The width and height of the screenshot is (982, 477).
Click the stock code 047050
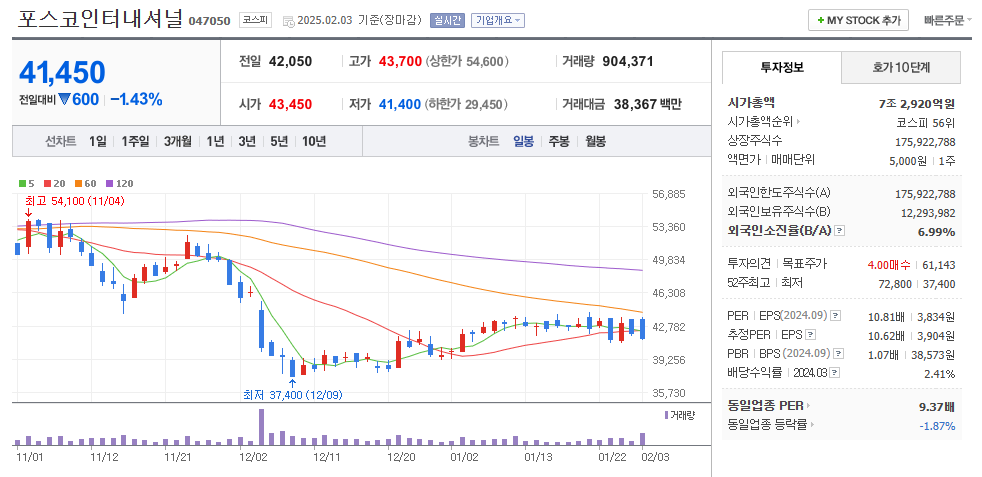(x=209, y=21)
